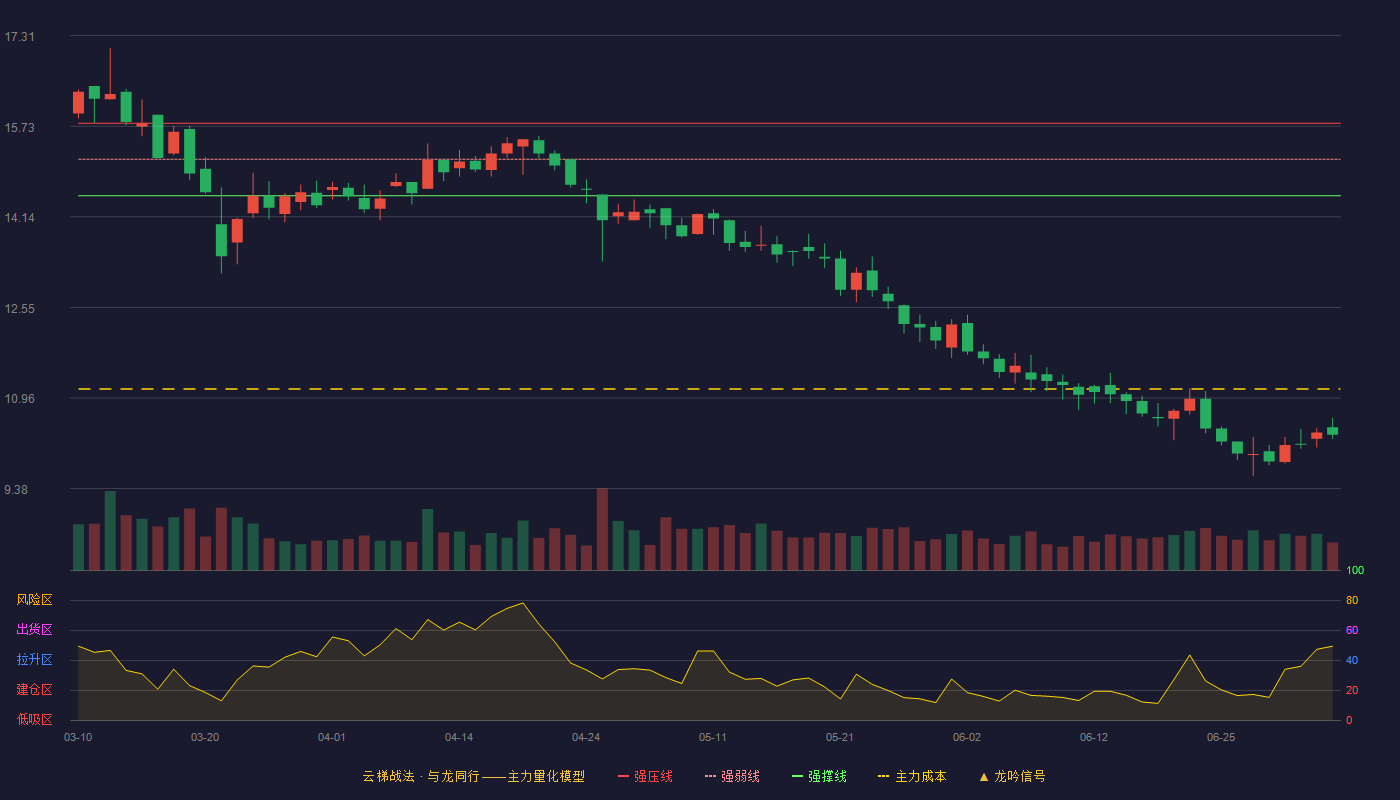Click the 龙吟信号 triangle legend icon
The height and width of the screenshot is (800, 1400).
pos(983,776)
